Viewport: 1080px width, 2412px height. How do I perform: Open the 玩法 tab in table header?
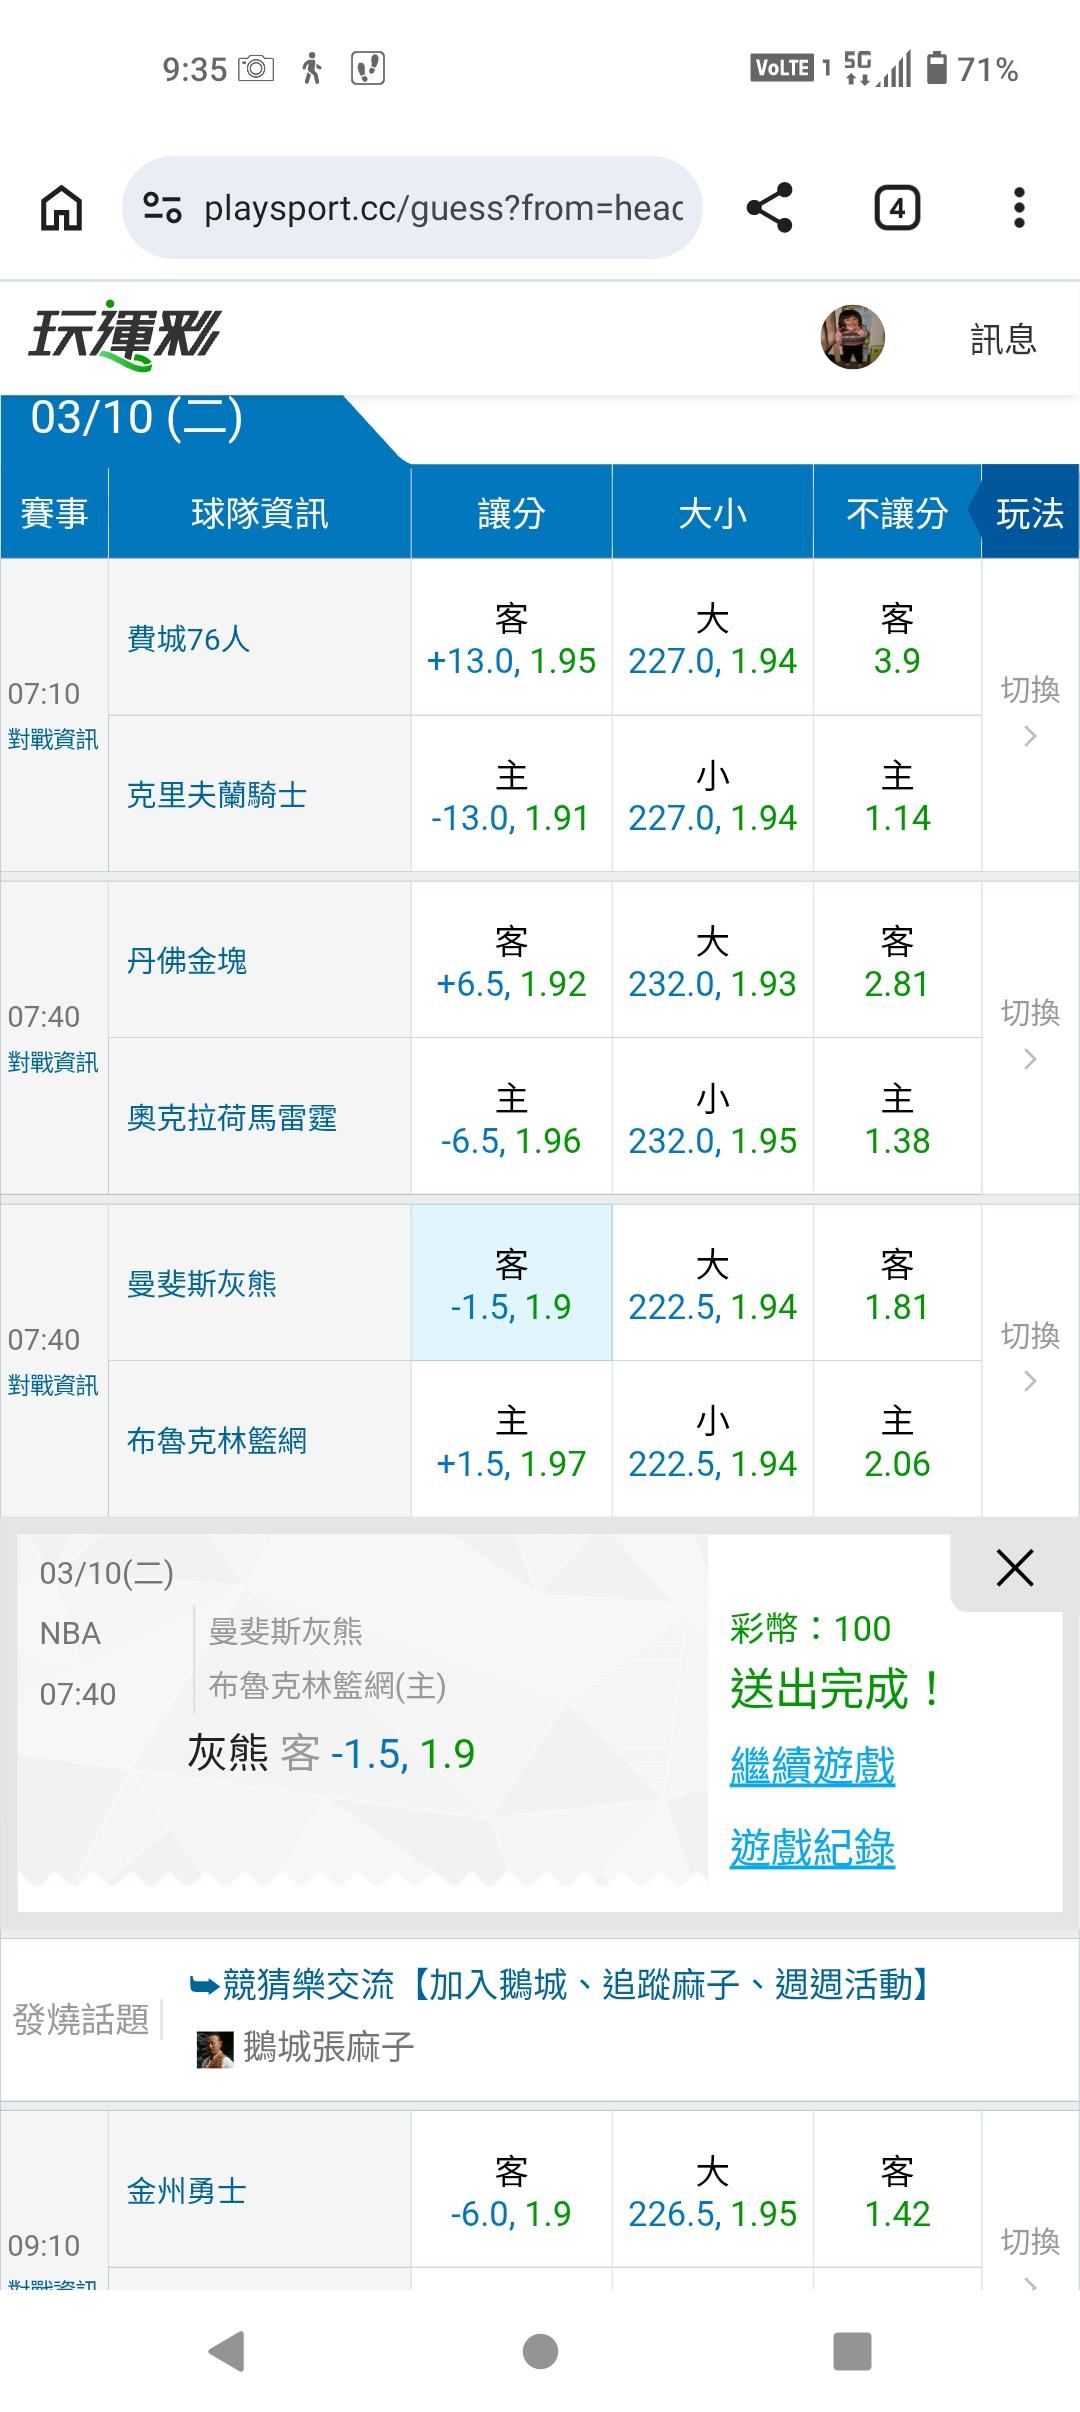tap(1029, 514)
